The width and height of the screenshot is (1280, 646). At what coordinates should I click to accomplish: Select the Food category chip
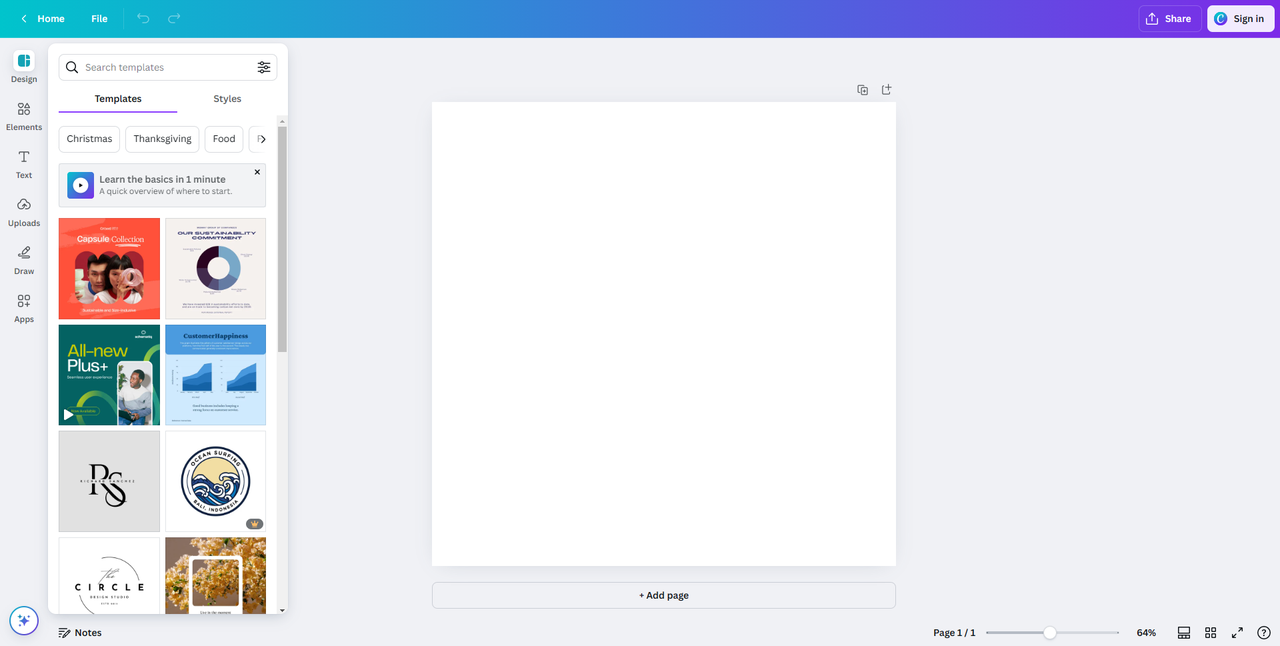click(x=224, y=139)
